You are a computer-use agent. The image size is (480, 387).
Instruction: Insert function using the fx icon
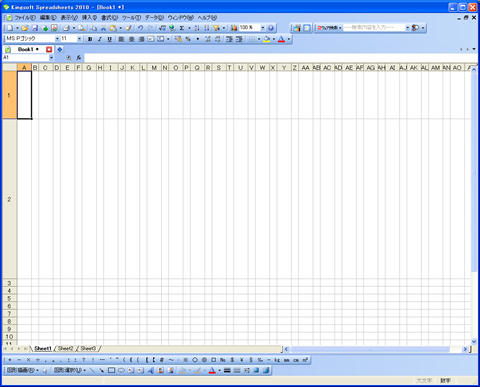point(79,58)
